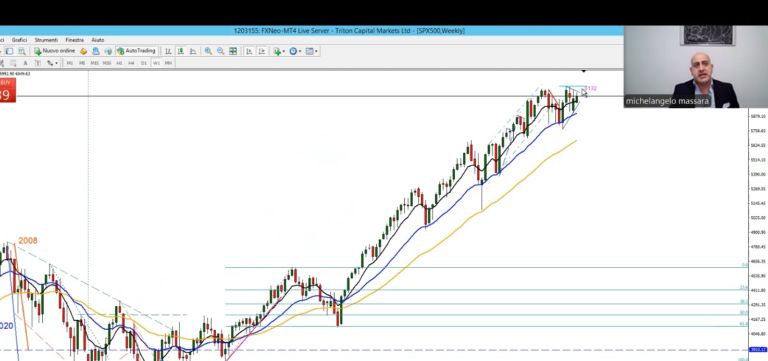
Task: Click the 2008 chart text label
Action: [x=28, y=241]
